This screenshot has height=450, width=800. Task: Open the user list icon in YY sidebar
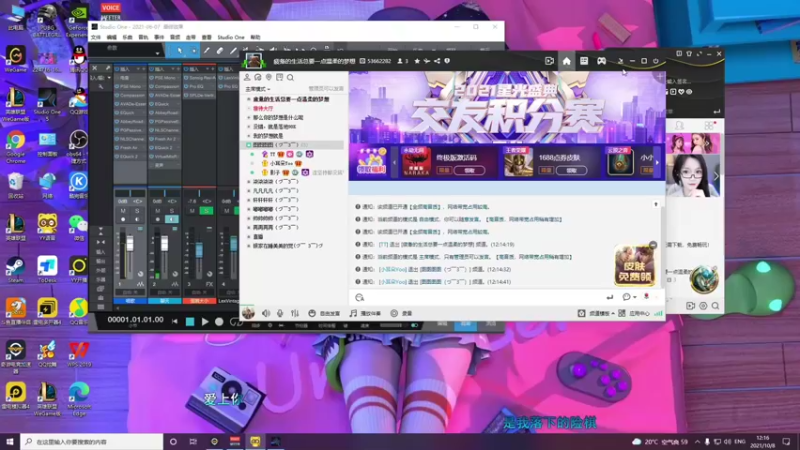coord(247,78)
